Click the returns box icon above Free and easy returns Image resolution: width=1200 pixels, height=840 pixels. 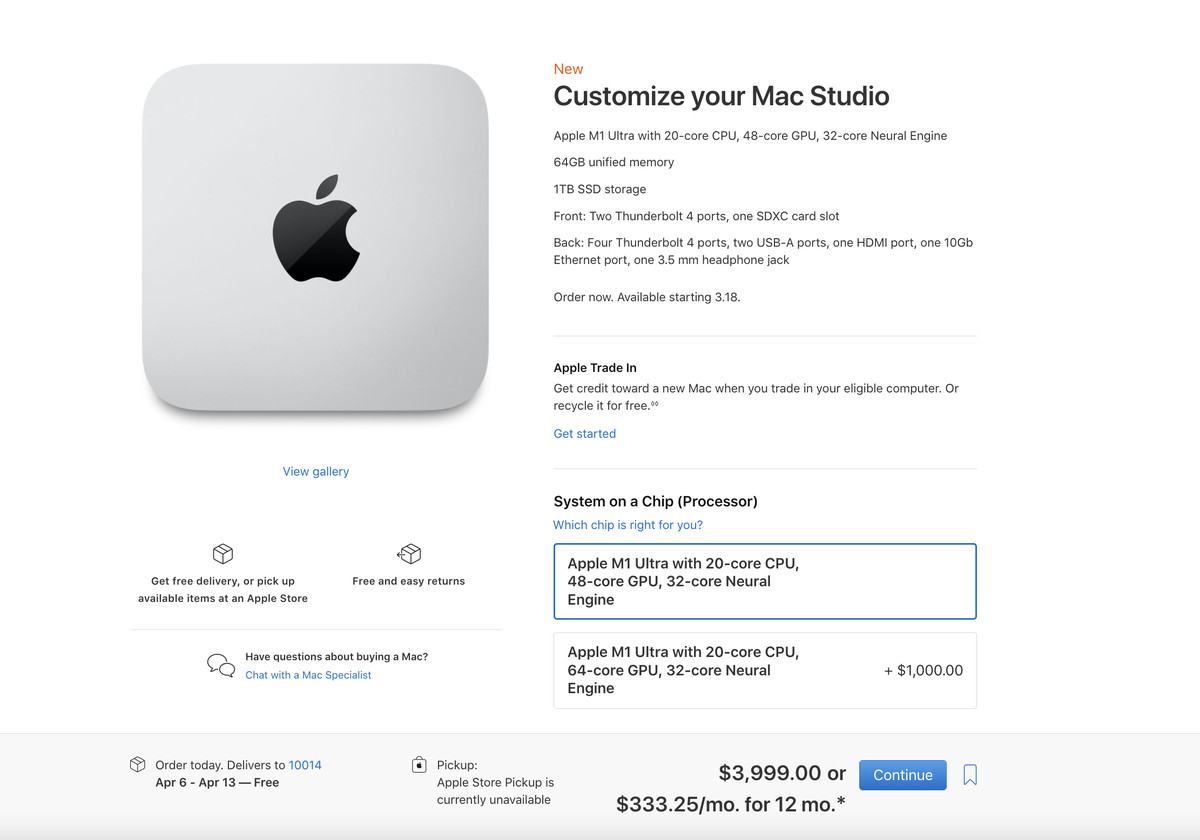click(409, 554)
